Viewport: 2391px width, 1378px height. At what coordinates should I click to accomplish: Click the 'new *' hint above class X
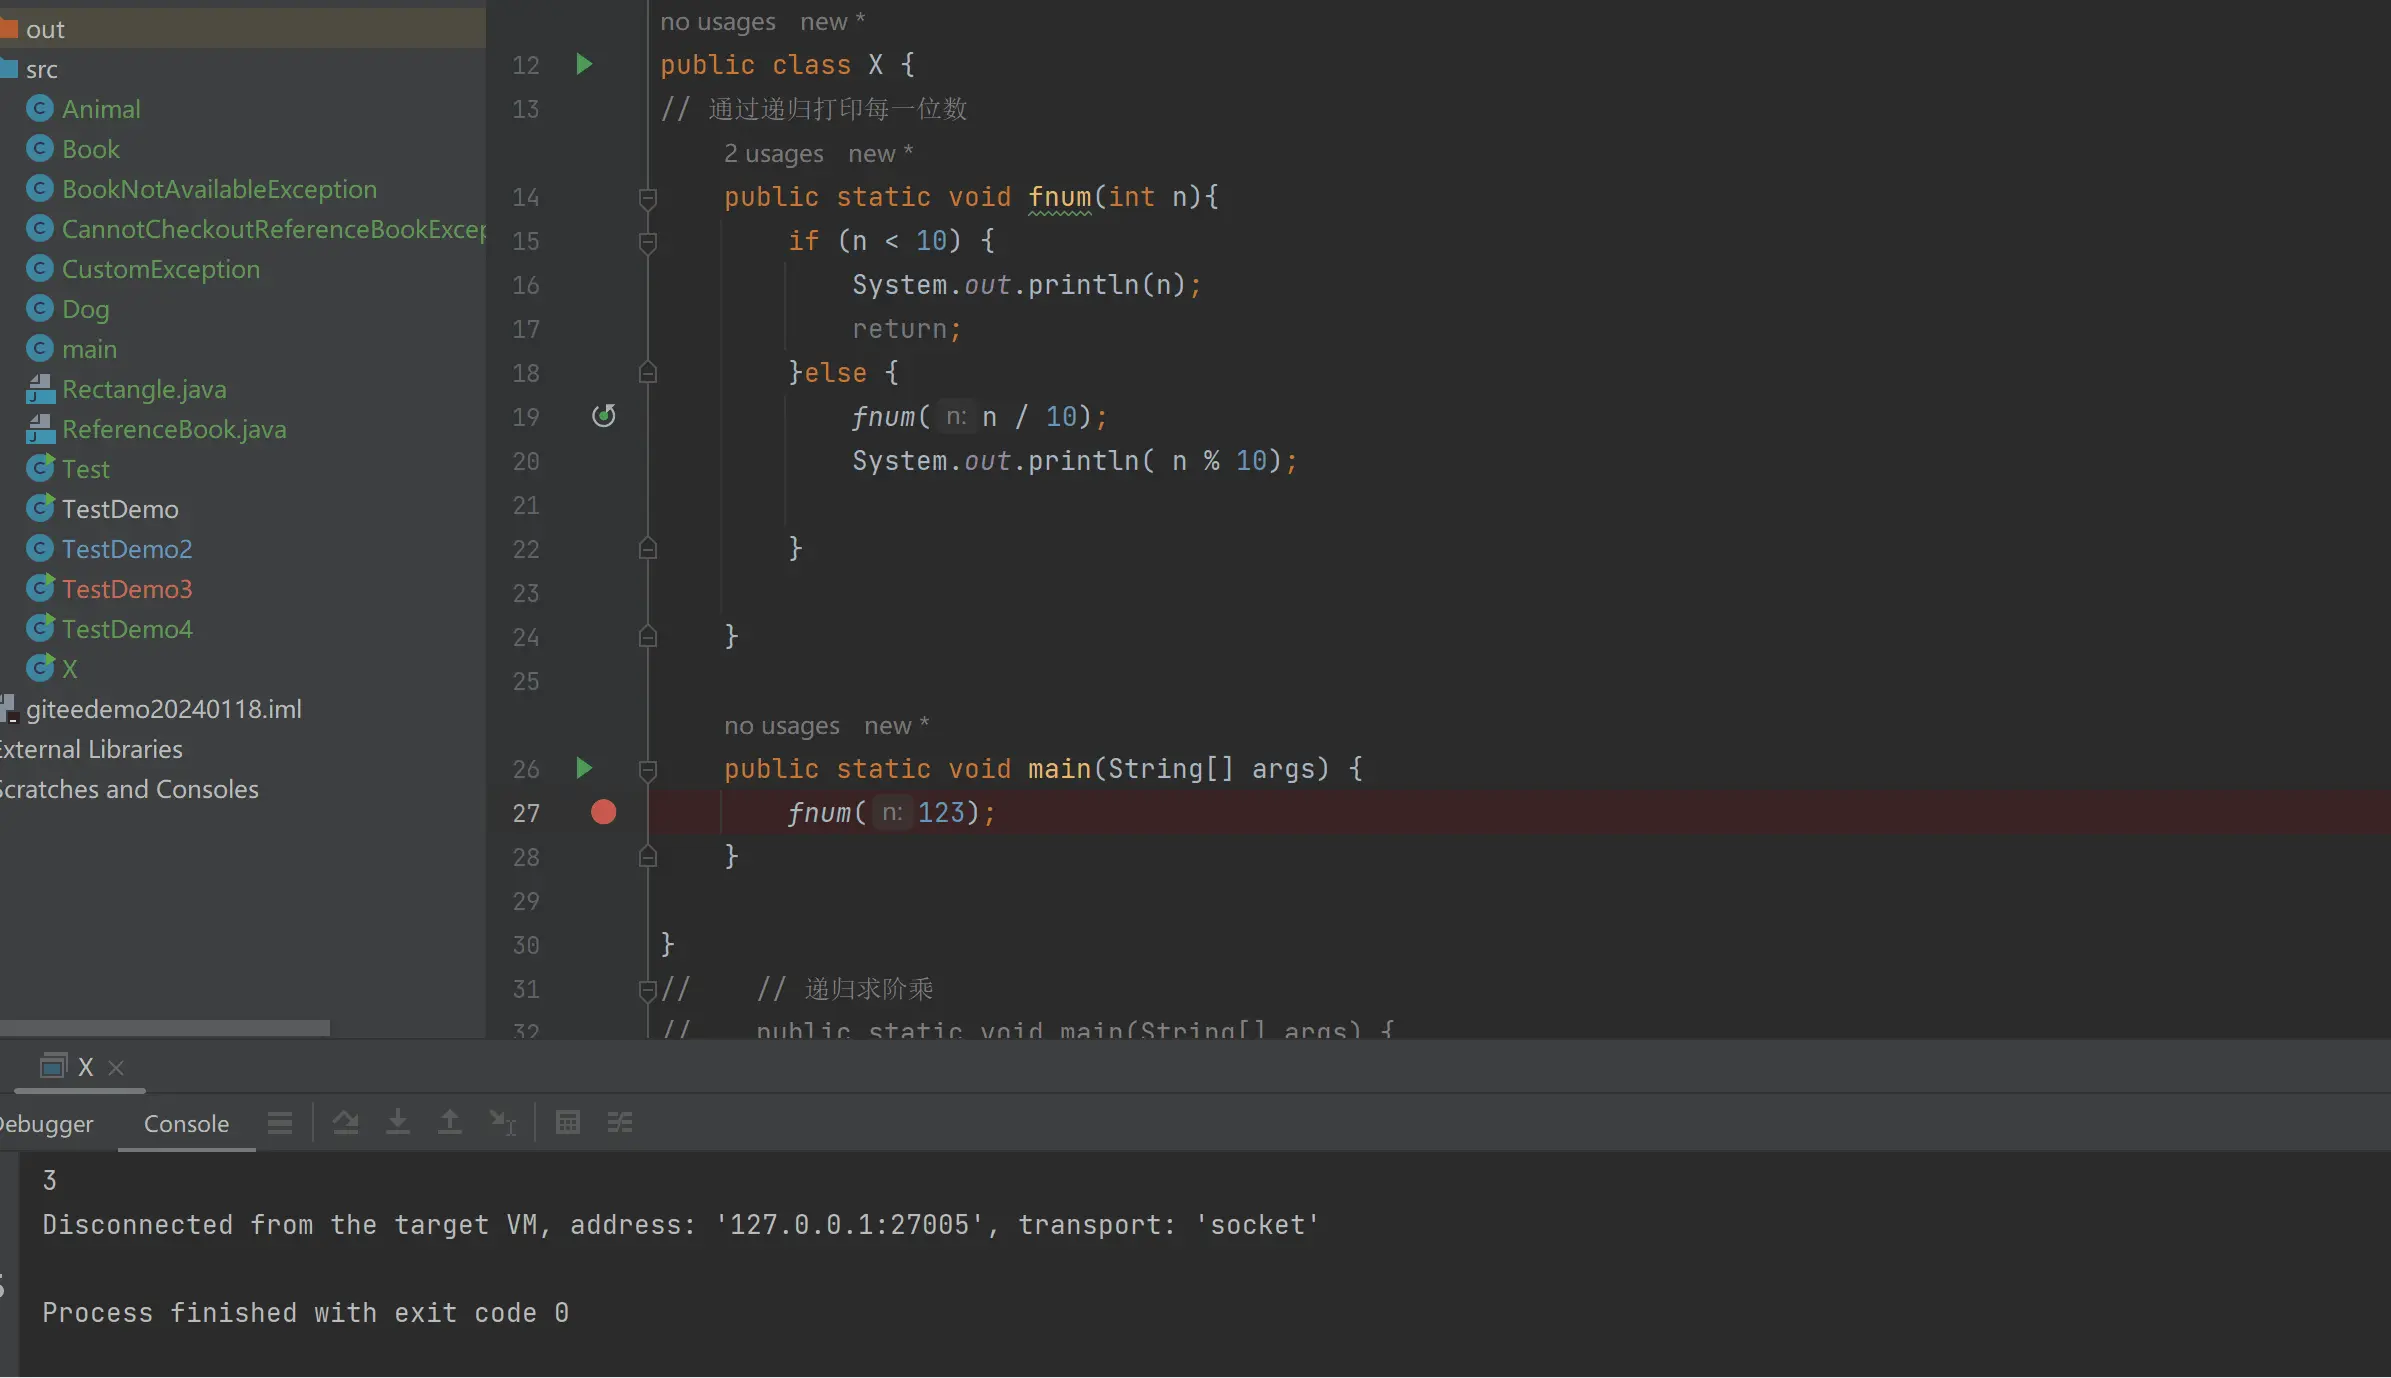pyautogui.click(x=832, y=21)
